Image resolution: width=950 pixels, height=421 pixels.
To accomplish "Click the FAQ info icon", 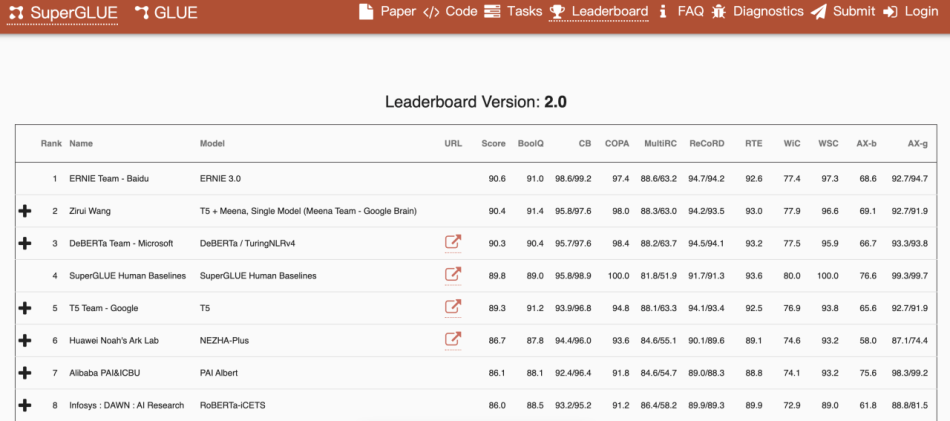I will (663, 12).
